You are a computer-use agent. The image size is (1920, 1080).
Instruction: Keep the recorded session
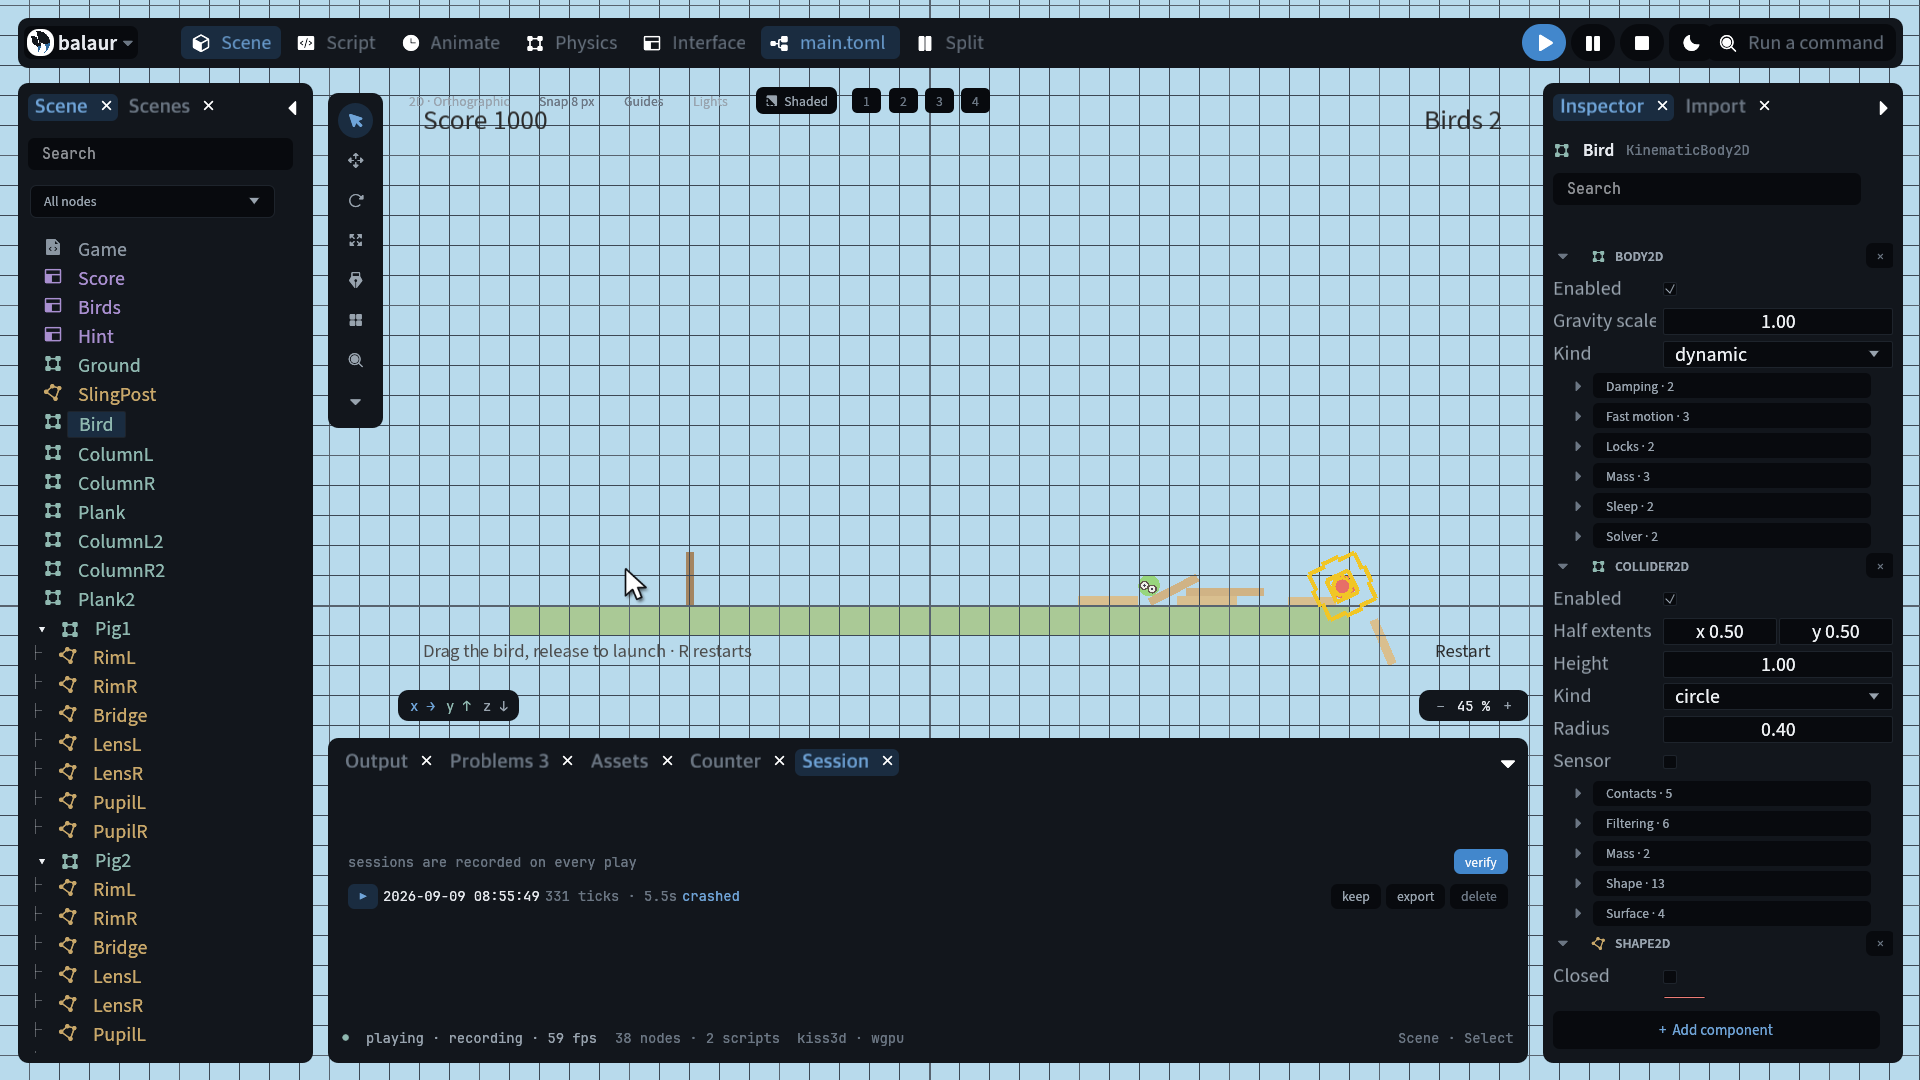coord(1356,897)
